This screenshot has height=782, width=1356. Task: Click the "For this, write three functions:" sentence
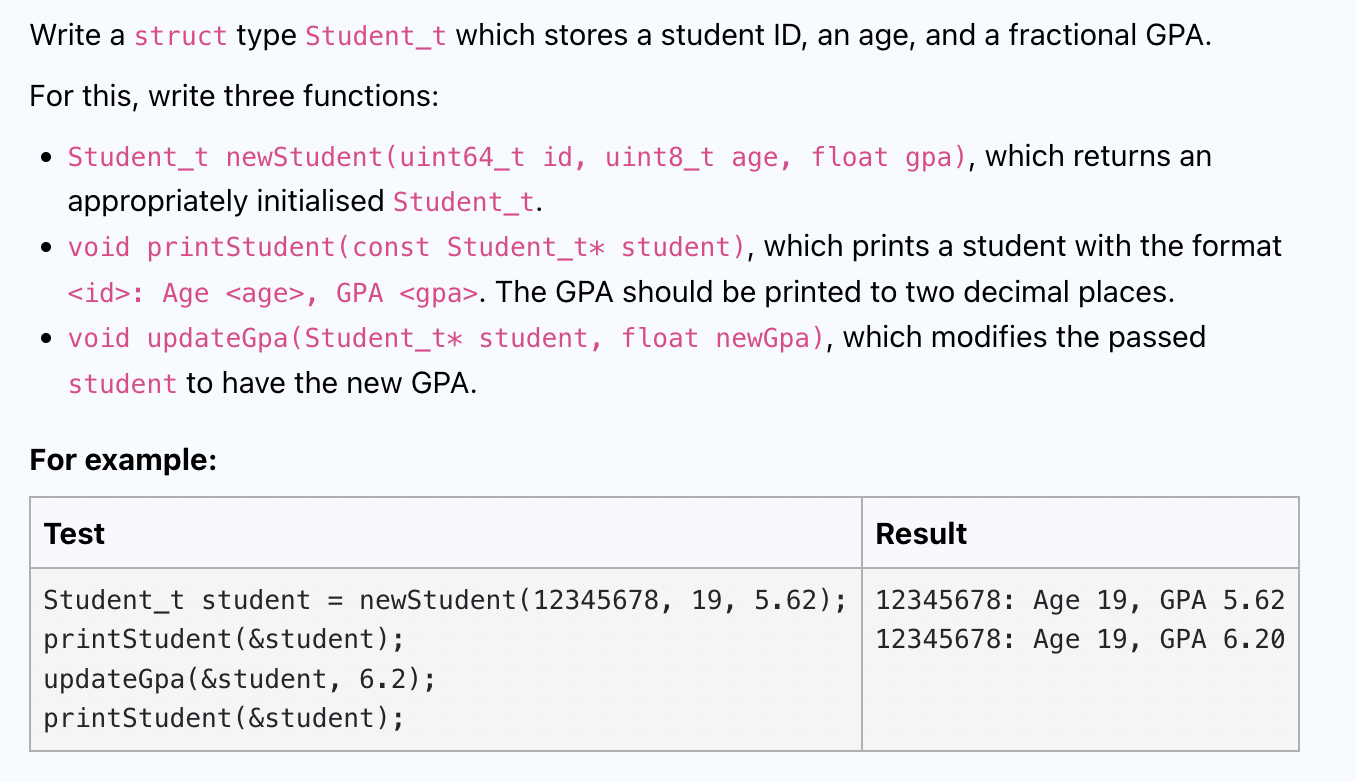(x=234, y=96)
